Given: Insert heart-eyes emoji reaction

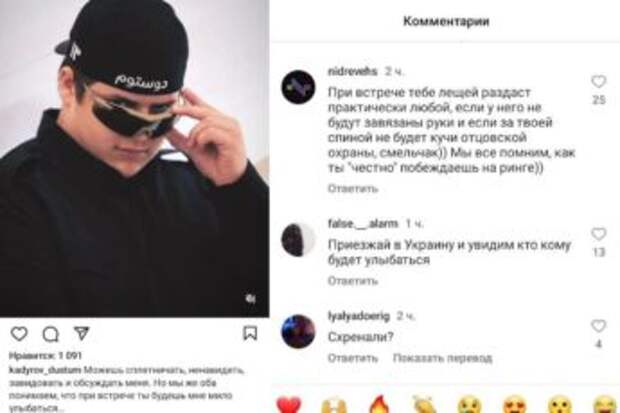Looking at the screenshot, I should pos(515,405).
